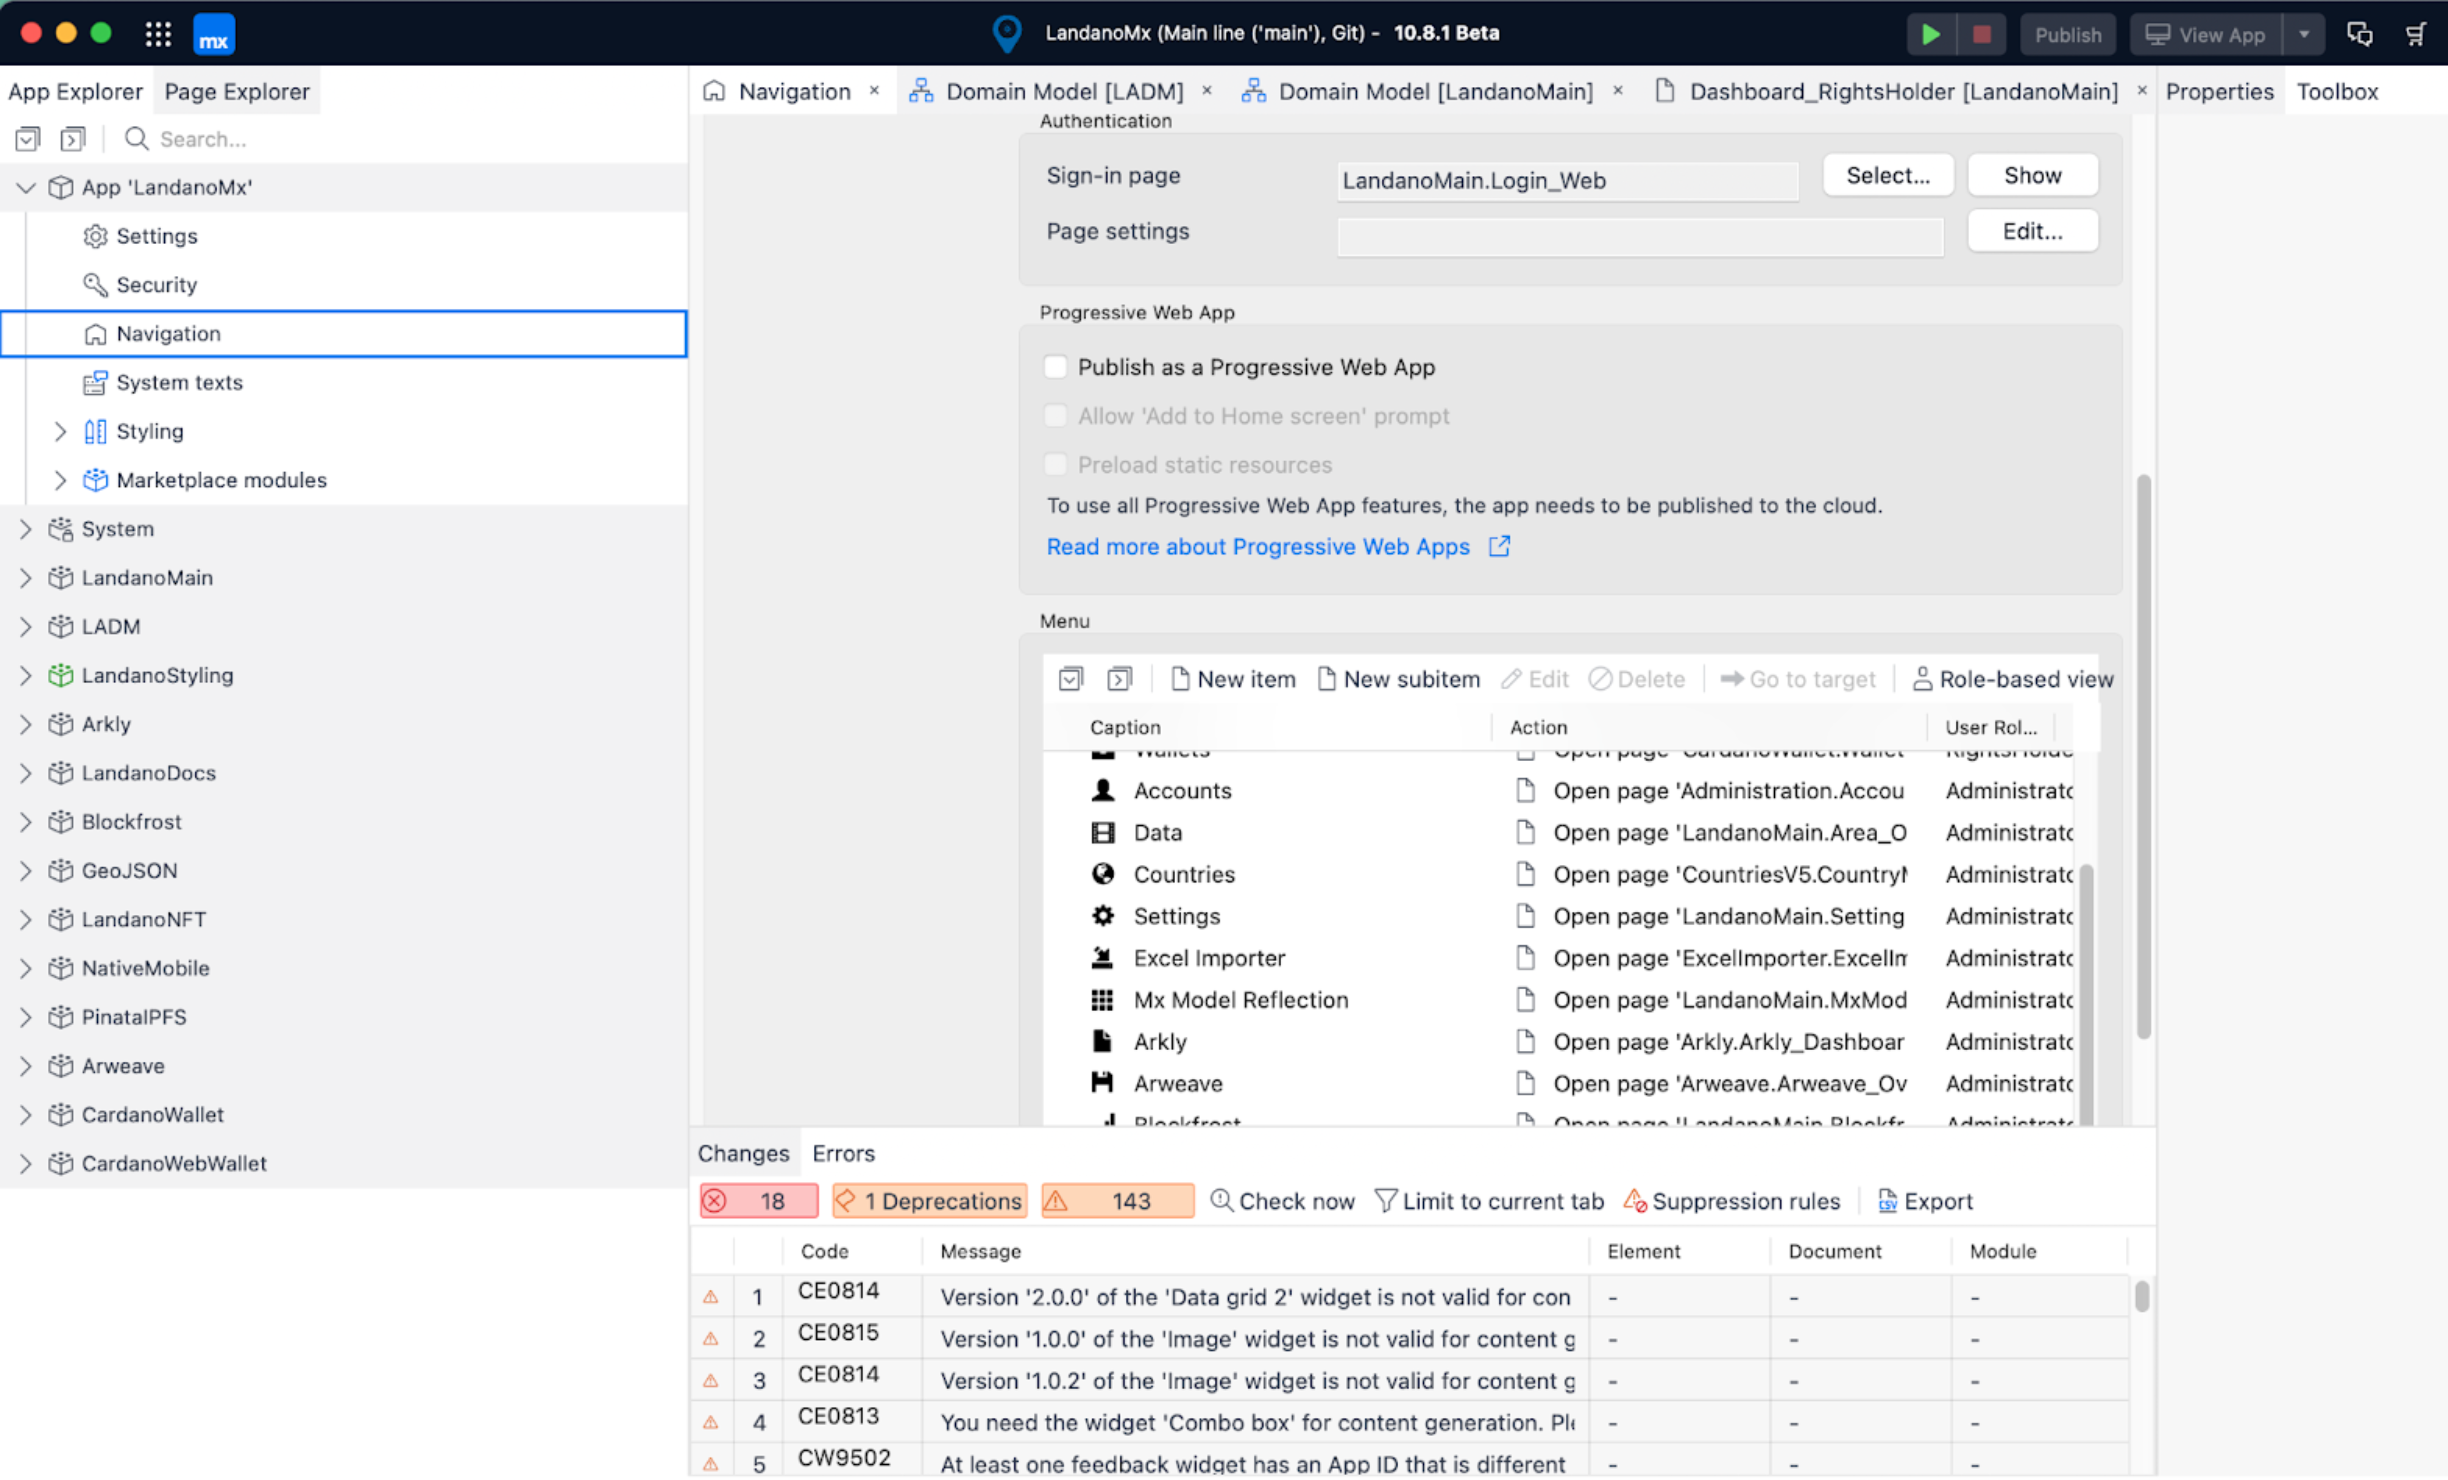Run the app with green play button
This screenshot has height=1480, width=2448.
(x=1931, y=34)
